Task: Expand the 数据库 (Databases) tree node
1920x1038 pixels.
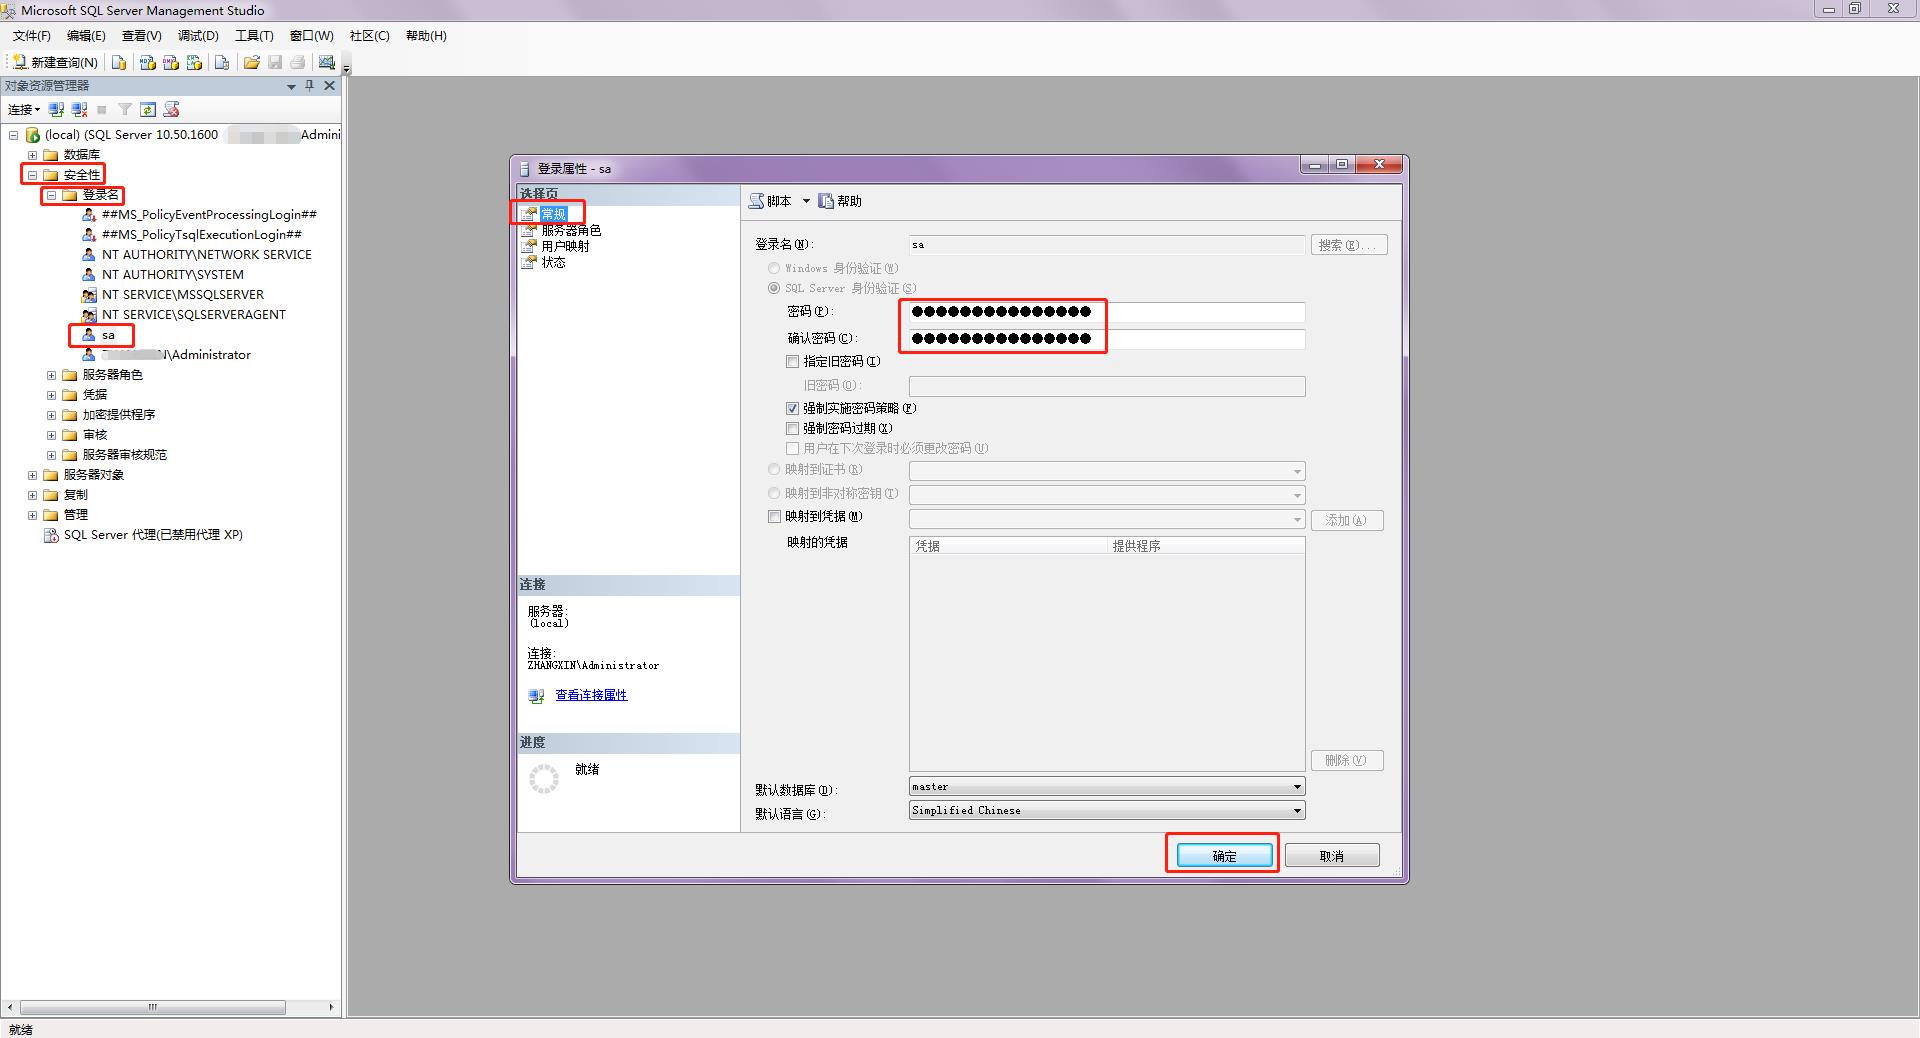Action: (x=32, y=155)
